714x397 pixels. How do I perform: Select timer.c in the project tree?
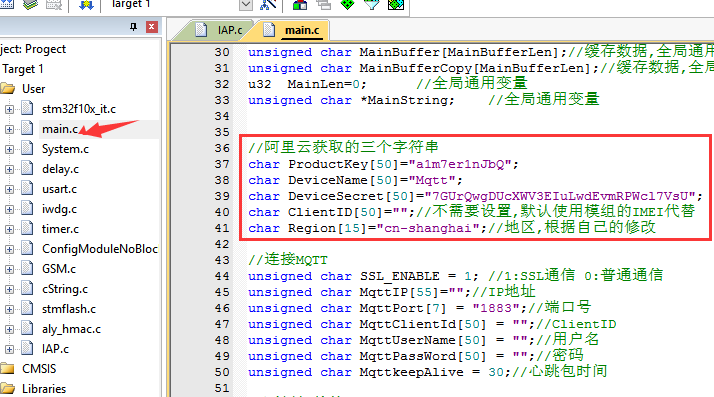coord(60,229)
